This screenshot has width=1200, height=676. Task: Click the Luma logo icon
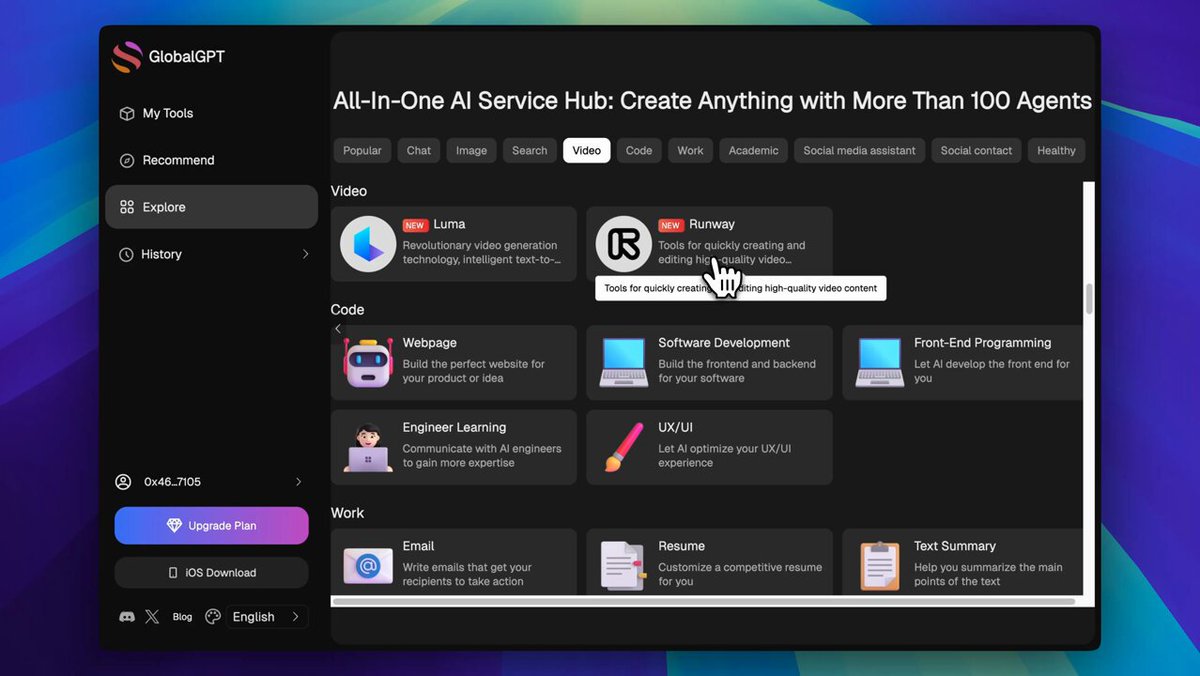pyautogui.click(x=368, y=244)
